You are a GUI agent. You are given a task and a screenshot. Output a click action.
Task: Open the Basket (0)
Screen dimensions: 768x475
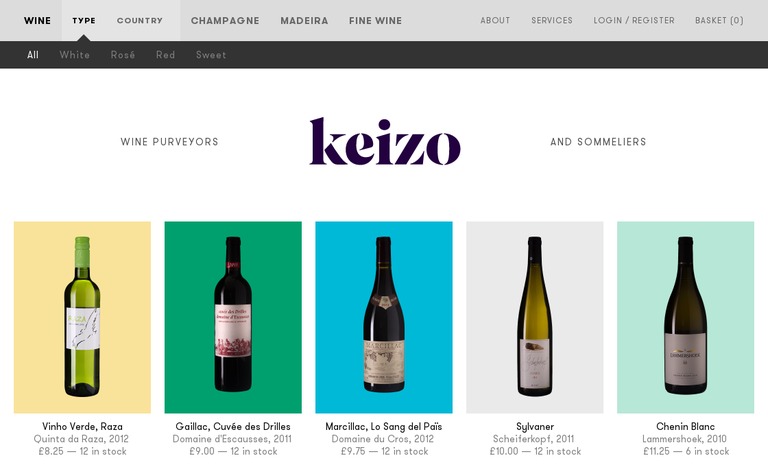click(719, 20)
